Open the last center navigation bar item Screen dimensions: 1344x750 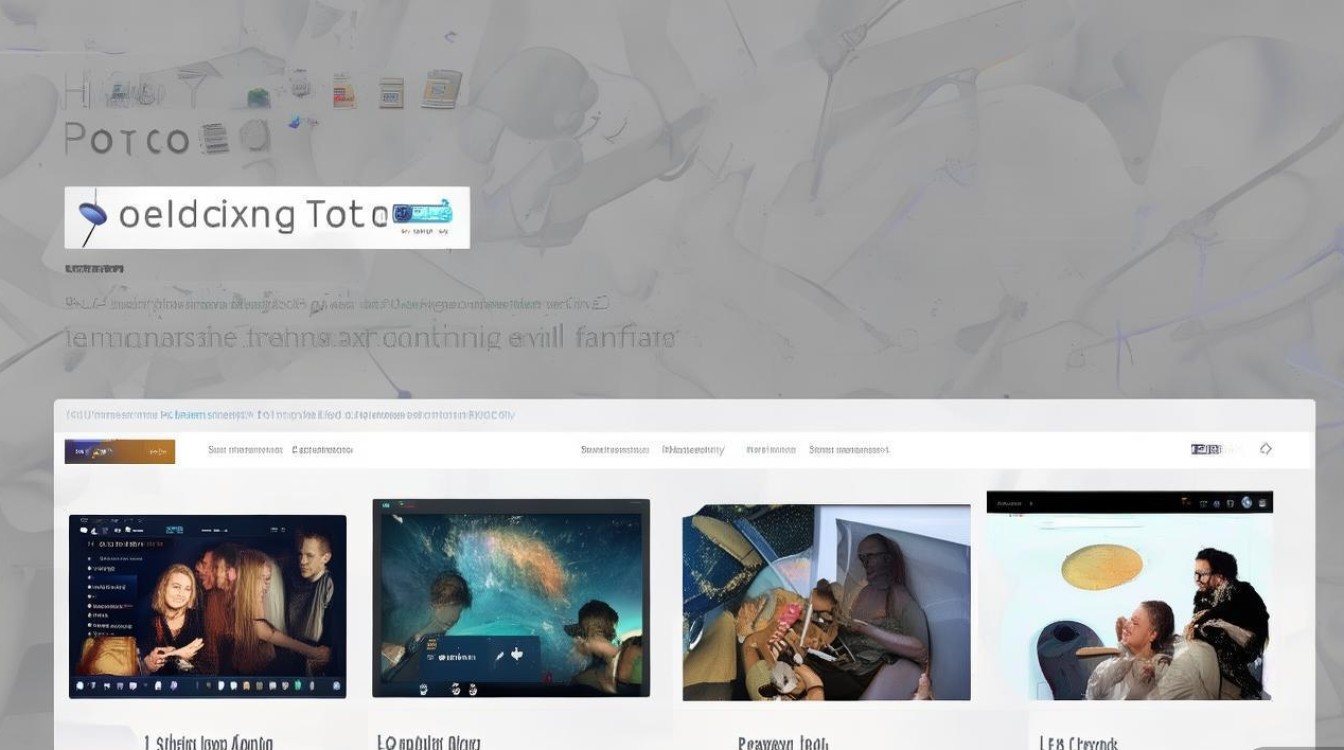849,450
